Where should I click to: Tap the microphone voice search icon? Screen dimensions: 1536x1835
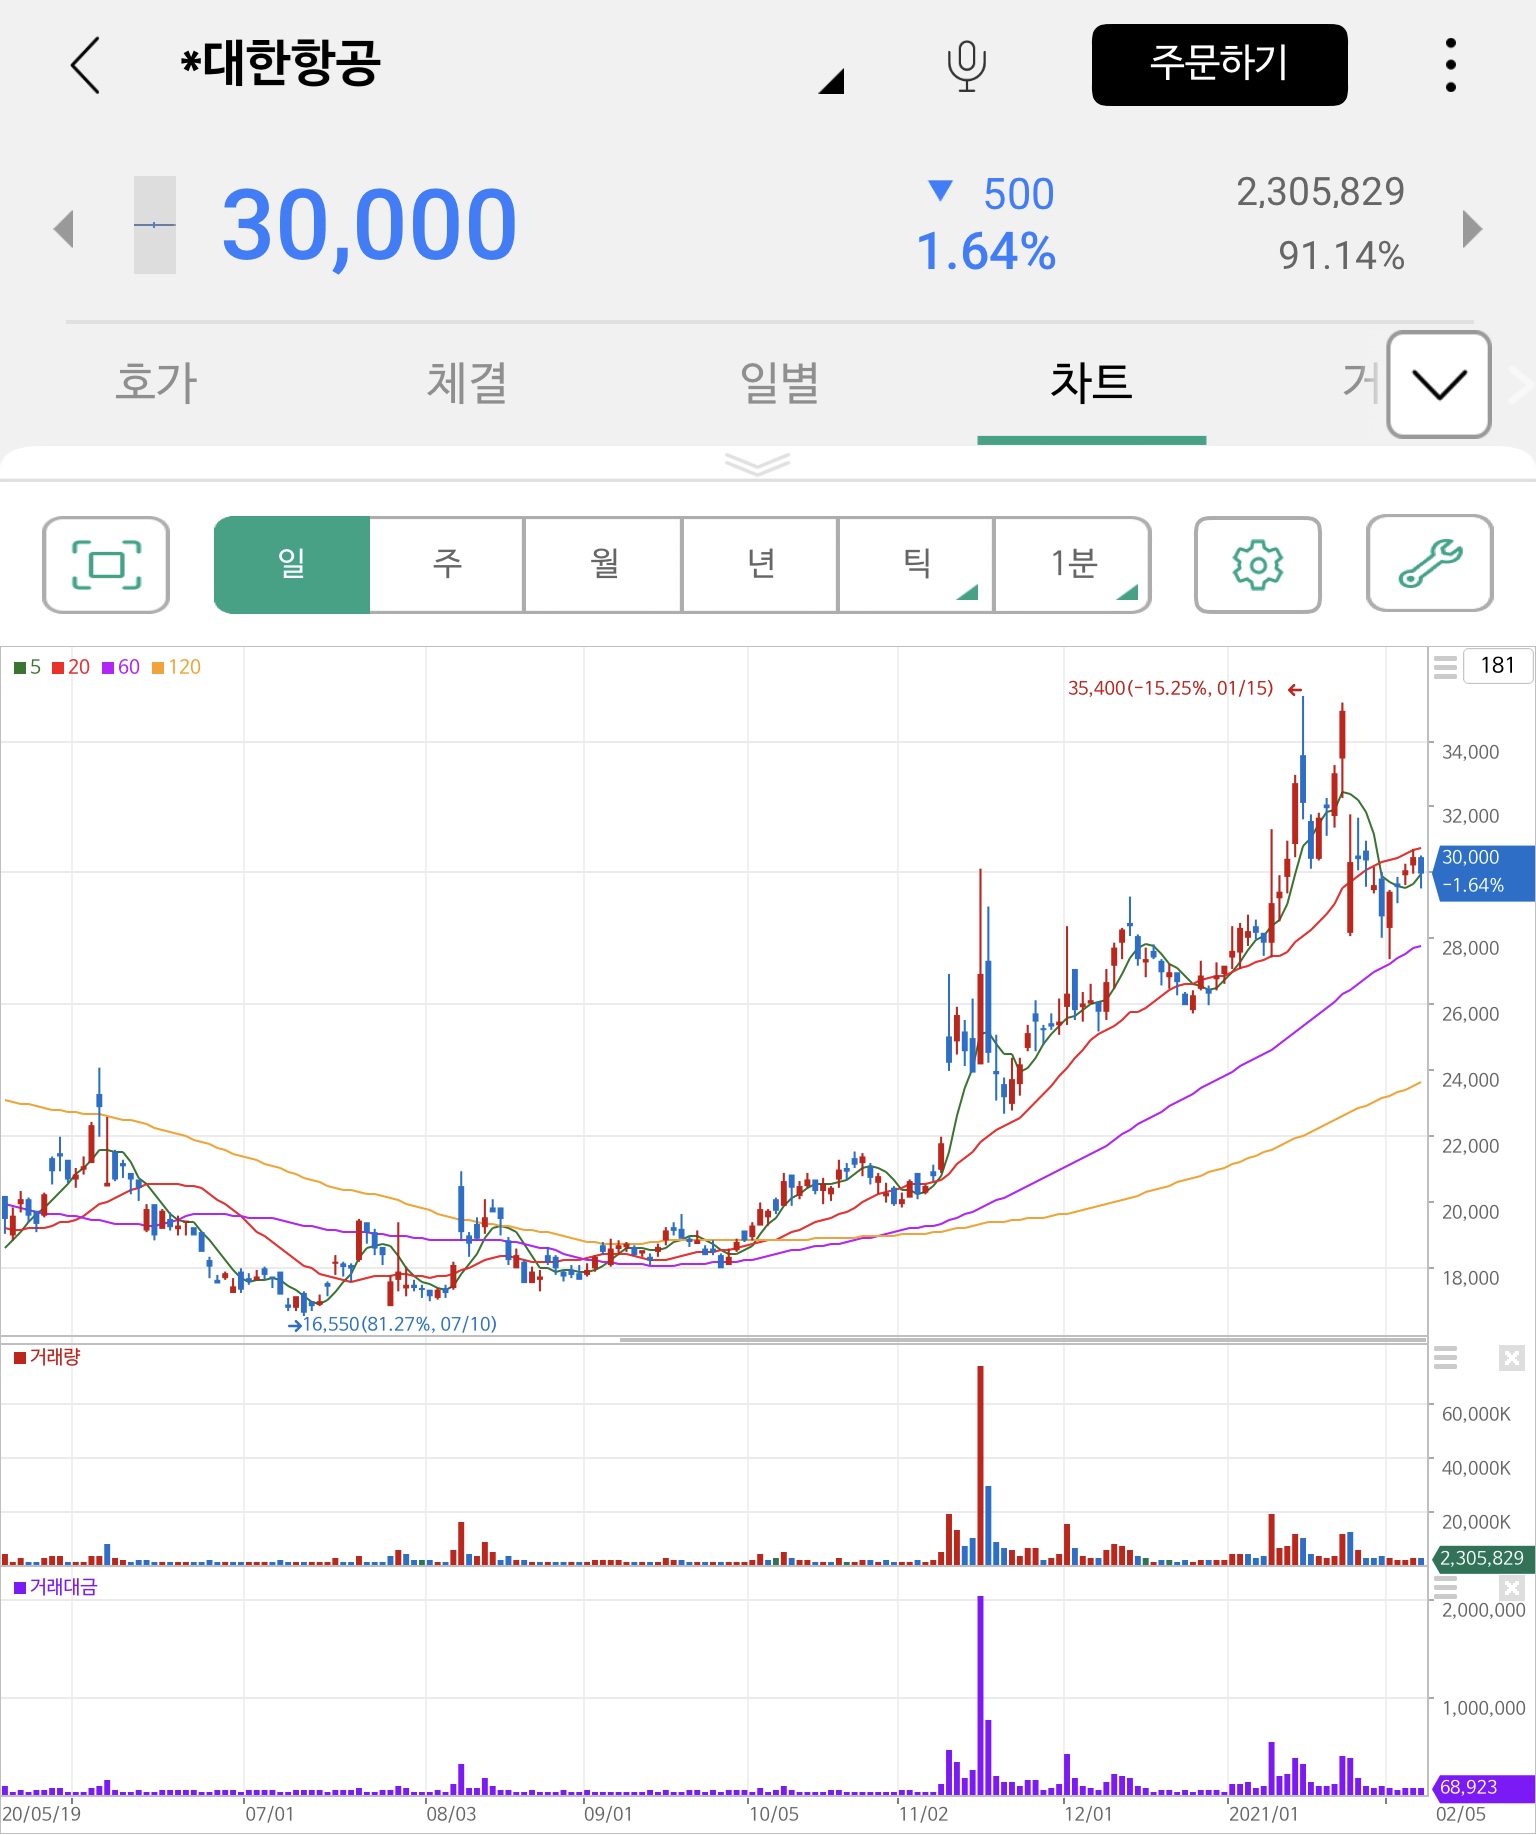click(x=966, y=66)
